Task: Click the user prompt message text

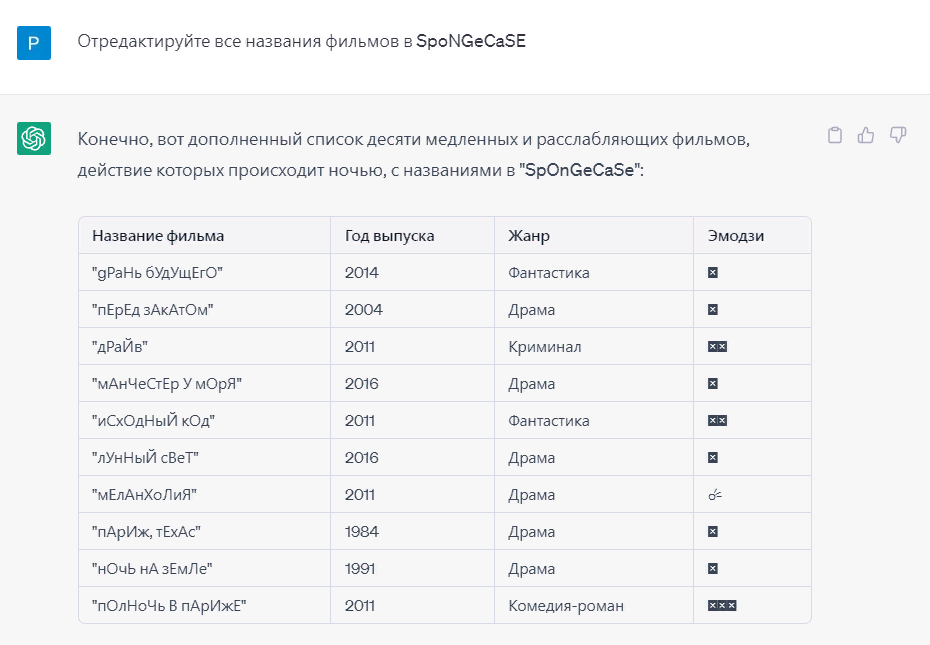Action: coord(301,42)
